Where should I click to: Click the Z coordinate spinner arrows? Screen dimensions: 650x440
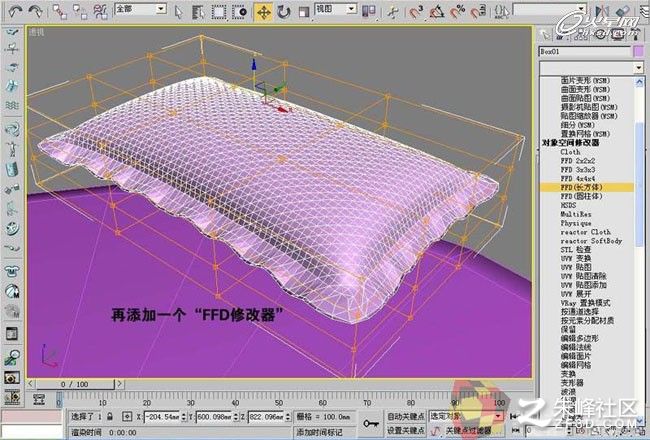288,416
